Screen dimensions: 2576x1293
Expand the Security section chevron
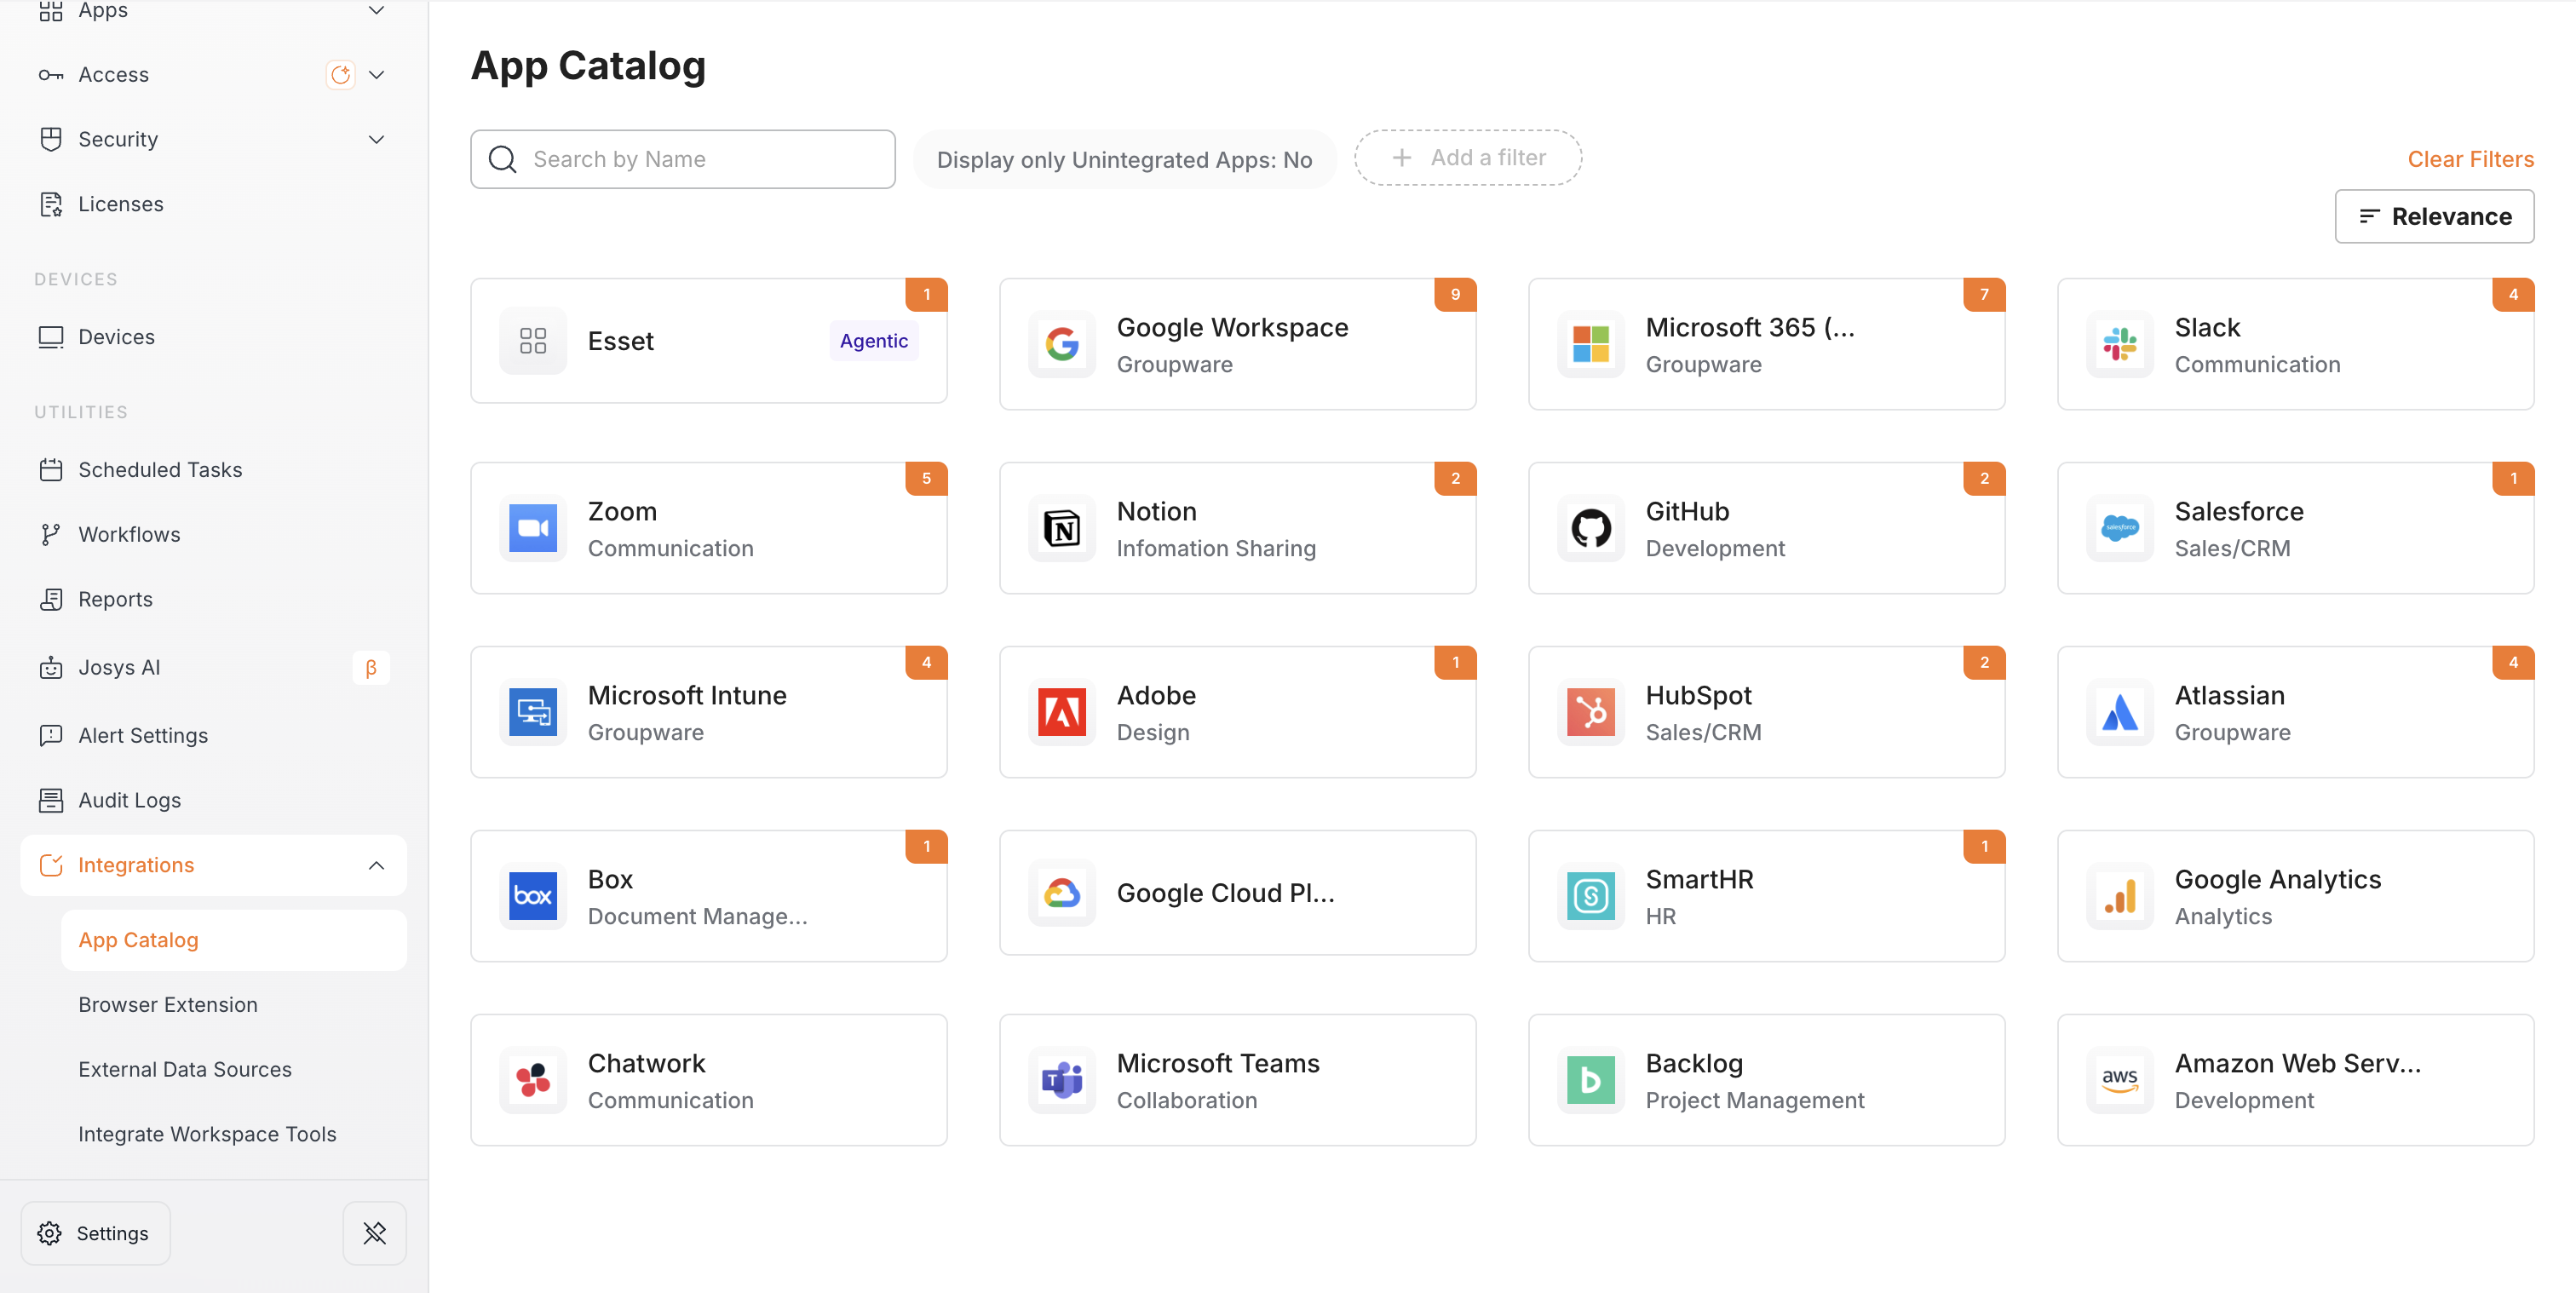tap(377, 139)
